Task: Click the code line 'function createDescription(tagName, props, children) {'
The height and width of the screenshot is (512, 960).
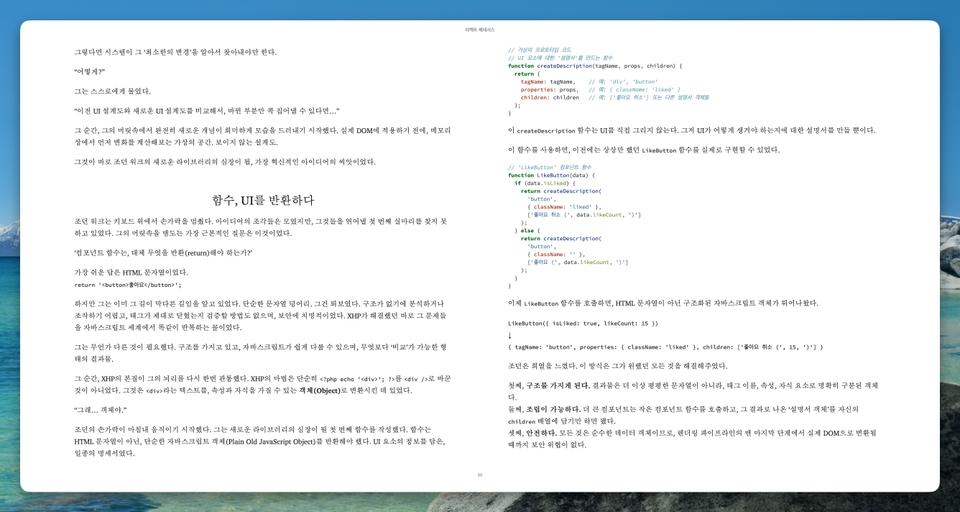Action: [594, 66]
